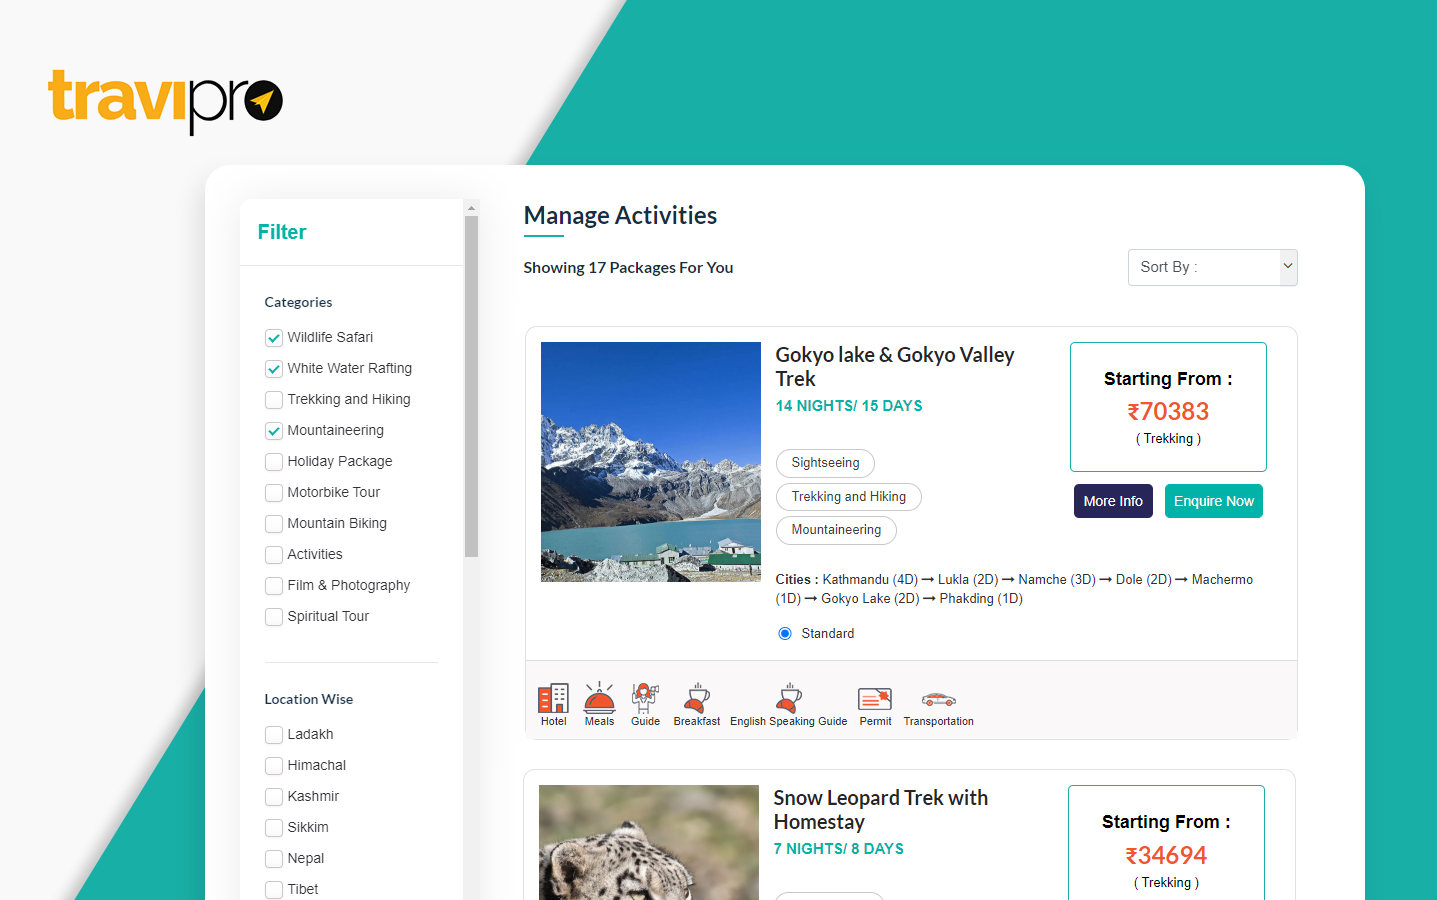Click the Permit amenity icon
The width and height of the screenshot is (1437, 900).
click(875, 698)
